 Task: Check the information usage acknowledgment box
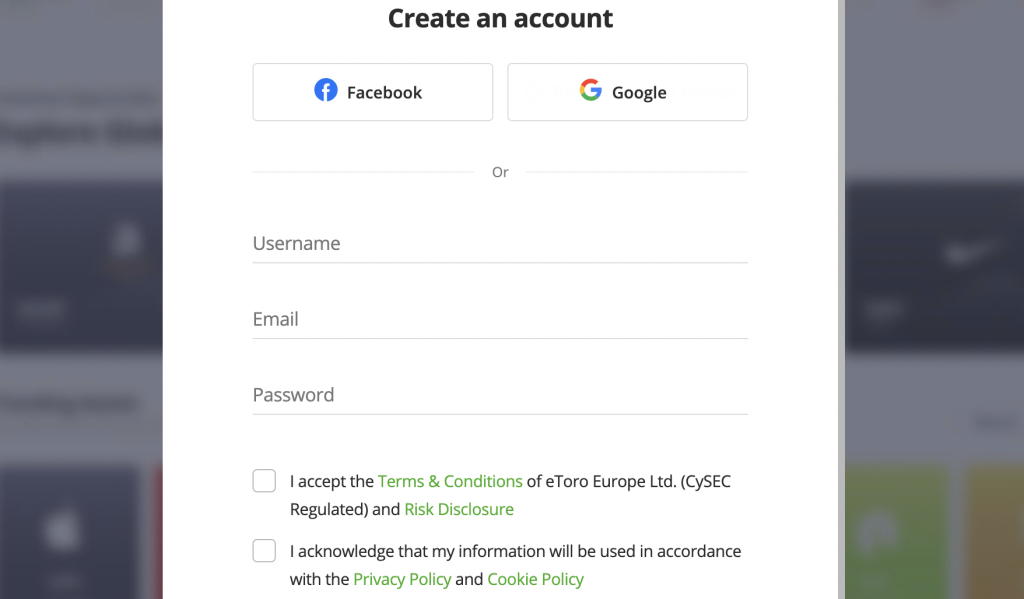pos(264,550)
